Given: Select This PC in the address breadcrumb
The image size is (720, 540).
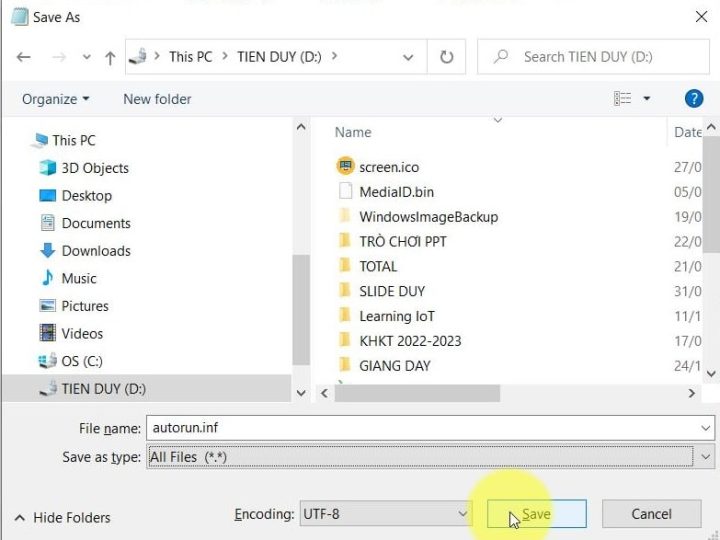Looking at the screenshot, I should (x=191, y=56).
